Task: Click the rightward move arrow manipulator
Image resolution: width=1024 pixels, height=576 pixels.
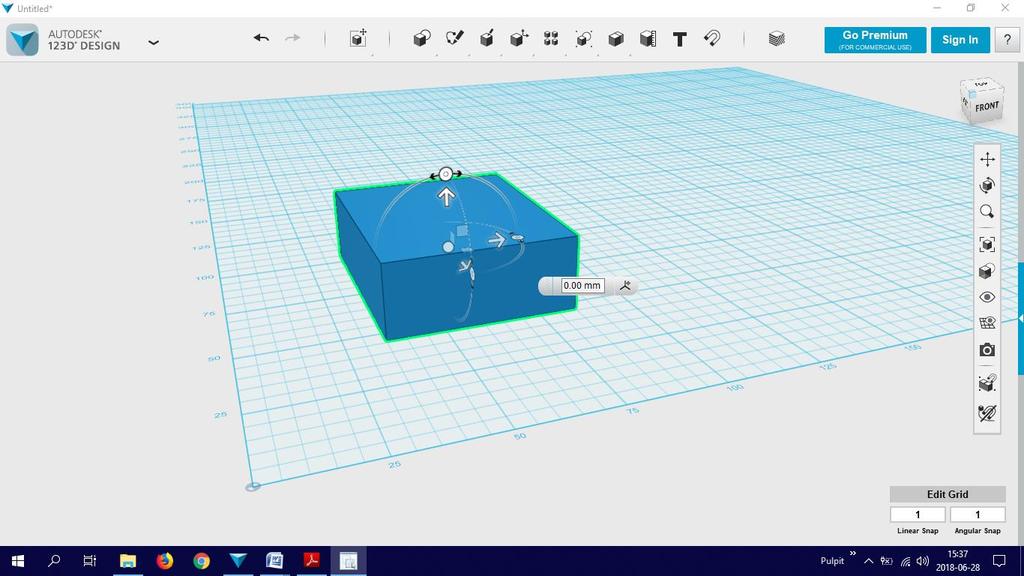Action: 497,240
